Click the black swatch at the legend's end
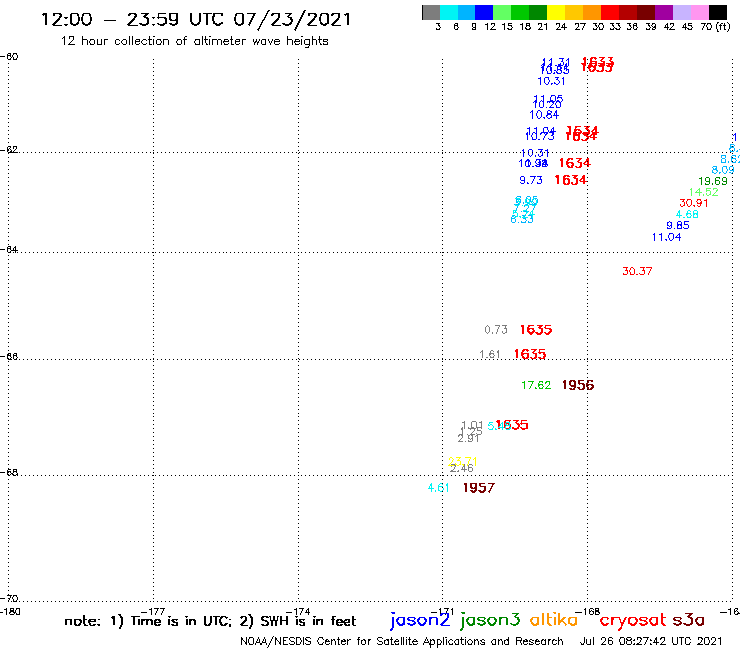Screen dimensions: 740x650 pos(718,12)
